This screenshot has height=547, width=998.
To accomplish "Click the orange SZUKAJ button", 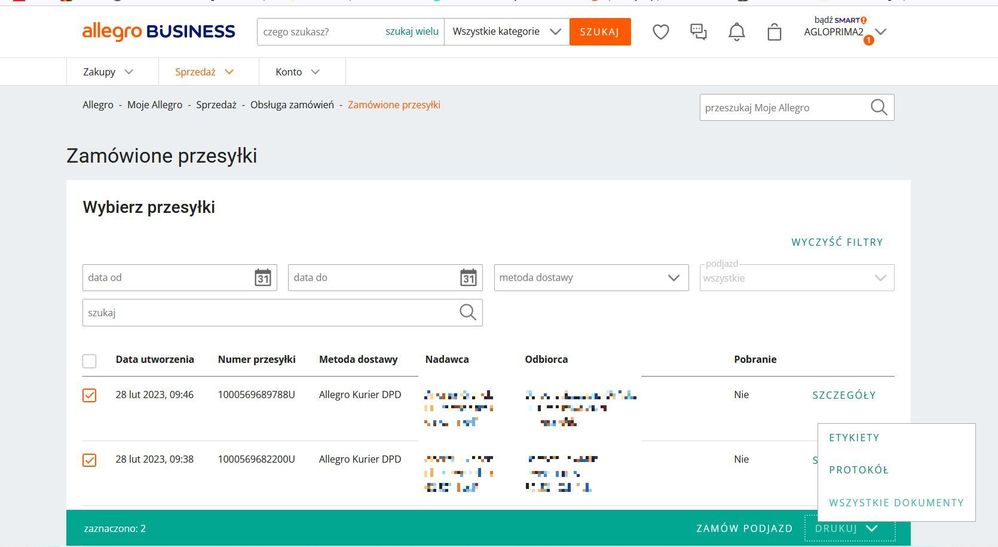I will (600, 32).
